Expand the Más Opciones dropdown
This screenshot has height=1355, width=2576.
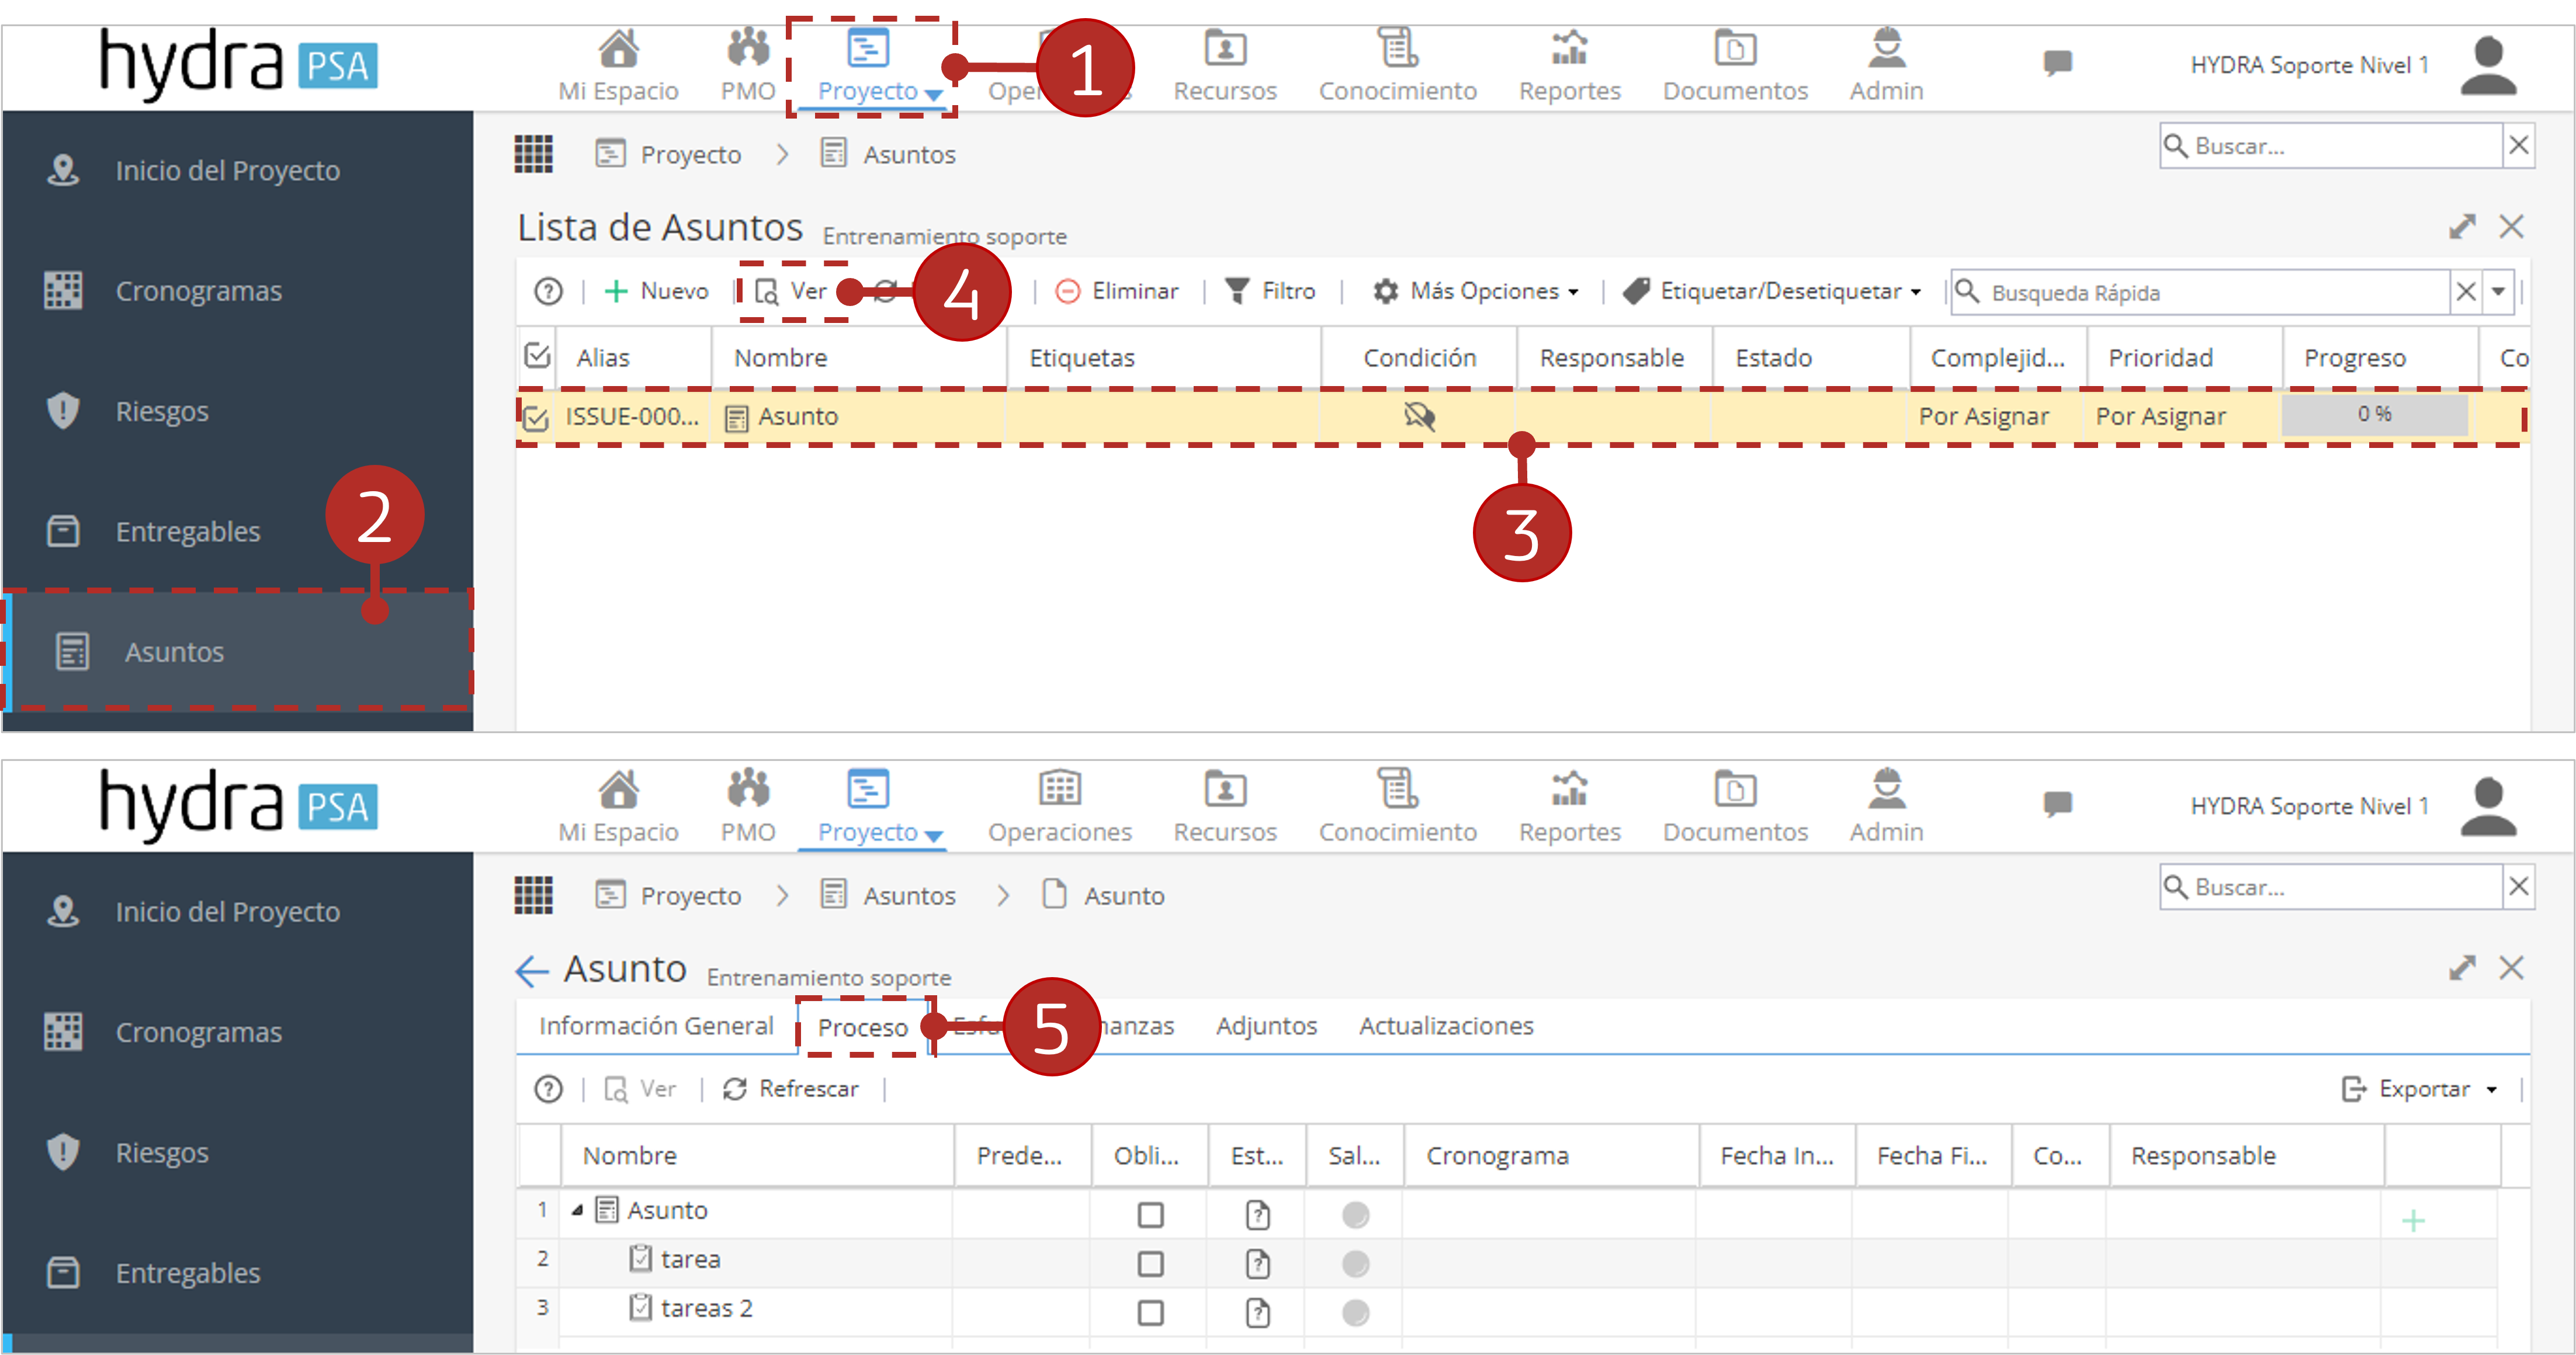pos(1475,291)
